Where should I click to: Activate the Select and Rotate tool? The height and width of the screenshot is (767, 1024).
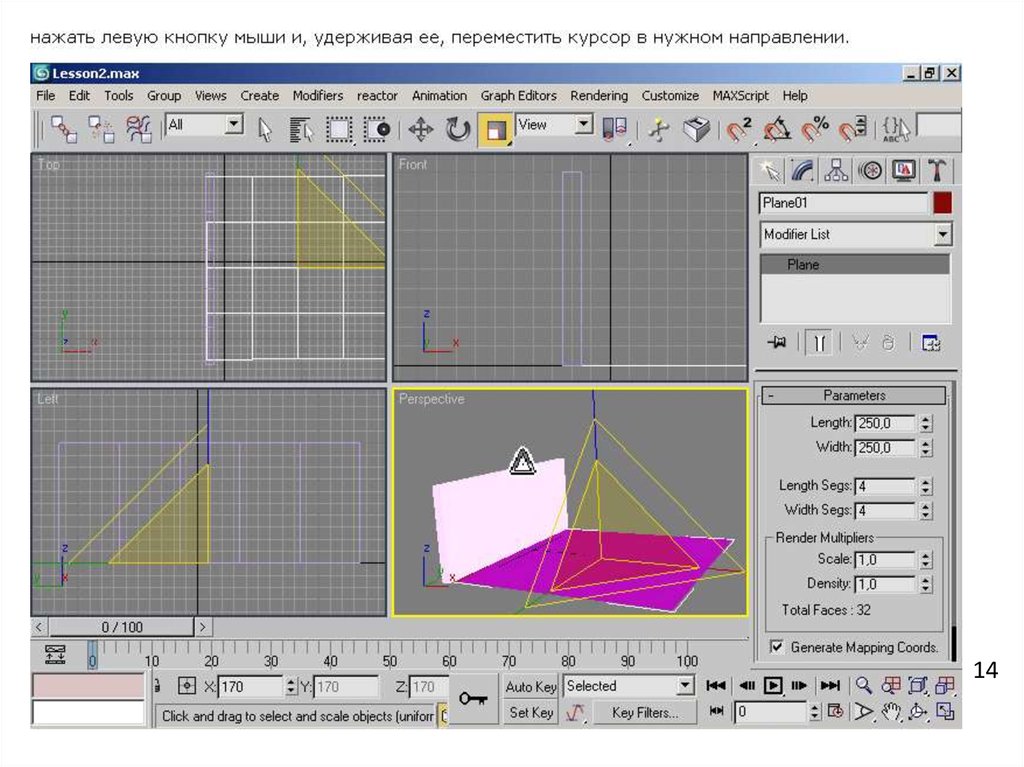458,129
